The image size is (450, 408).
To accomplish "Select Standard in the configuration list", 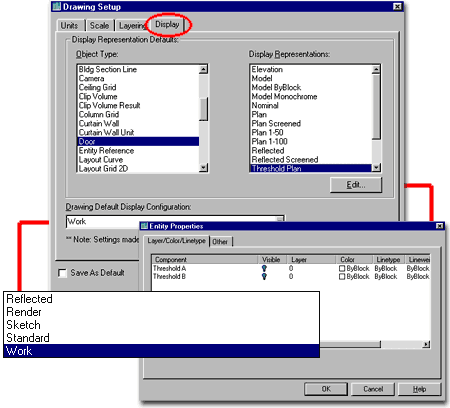I will point(161,338).
